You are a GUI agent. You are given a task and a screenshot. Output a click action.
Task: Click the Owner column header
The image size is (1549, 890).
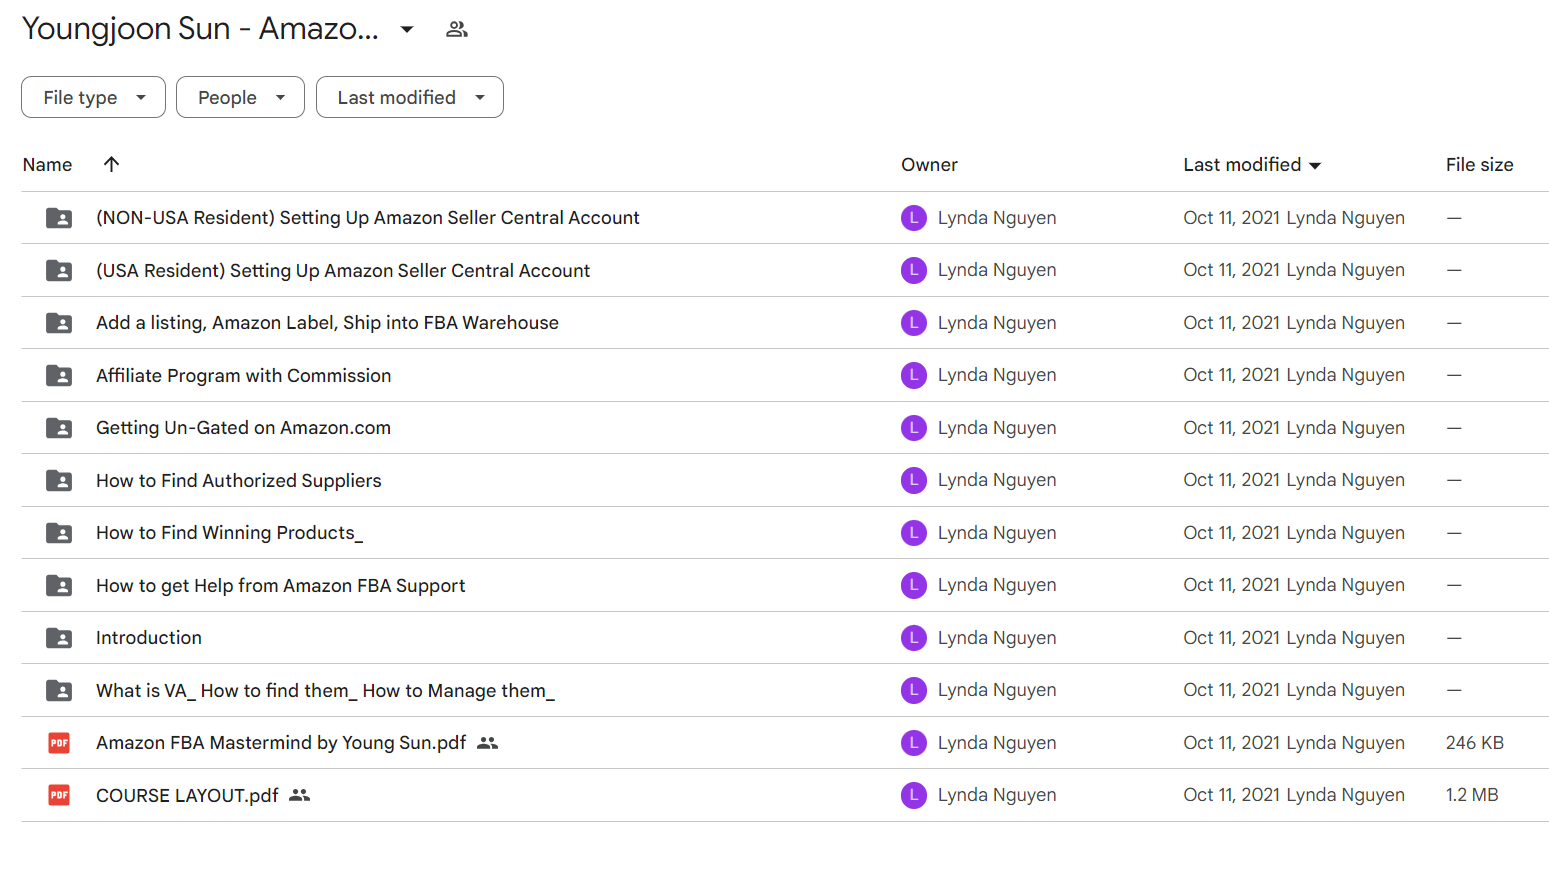(x=929, y=165)
